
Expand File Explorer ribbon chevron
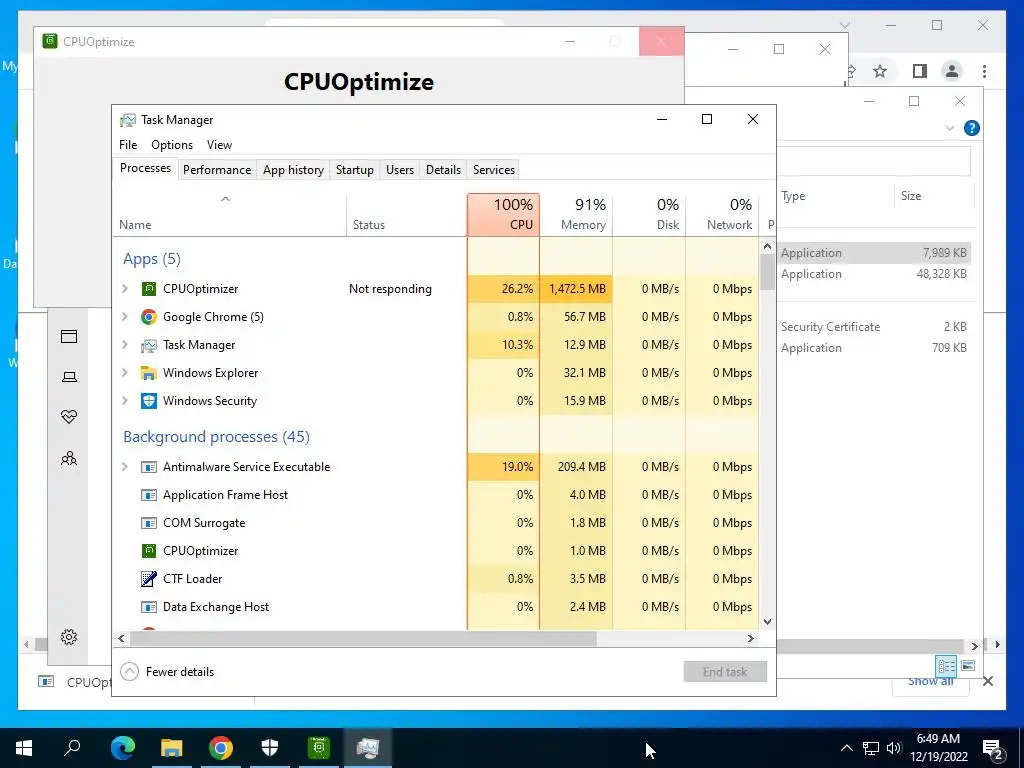(x=950, y=128)
